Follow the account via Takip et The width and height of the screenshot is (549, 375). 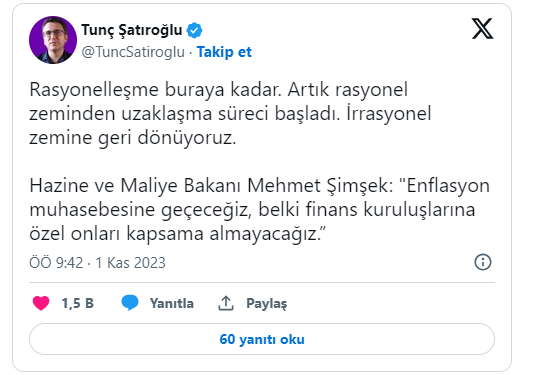point(224,52)
